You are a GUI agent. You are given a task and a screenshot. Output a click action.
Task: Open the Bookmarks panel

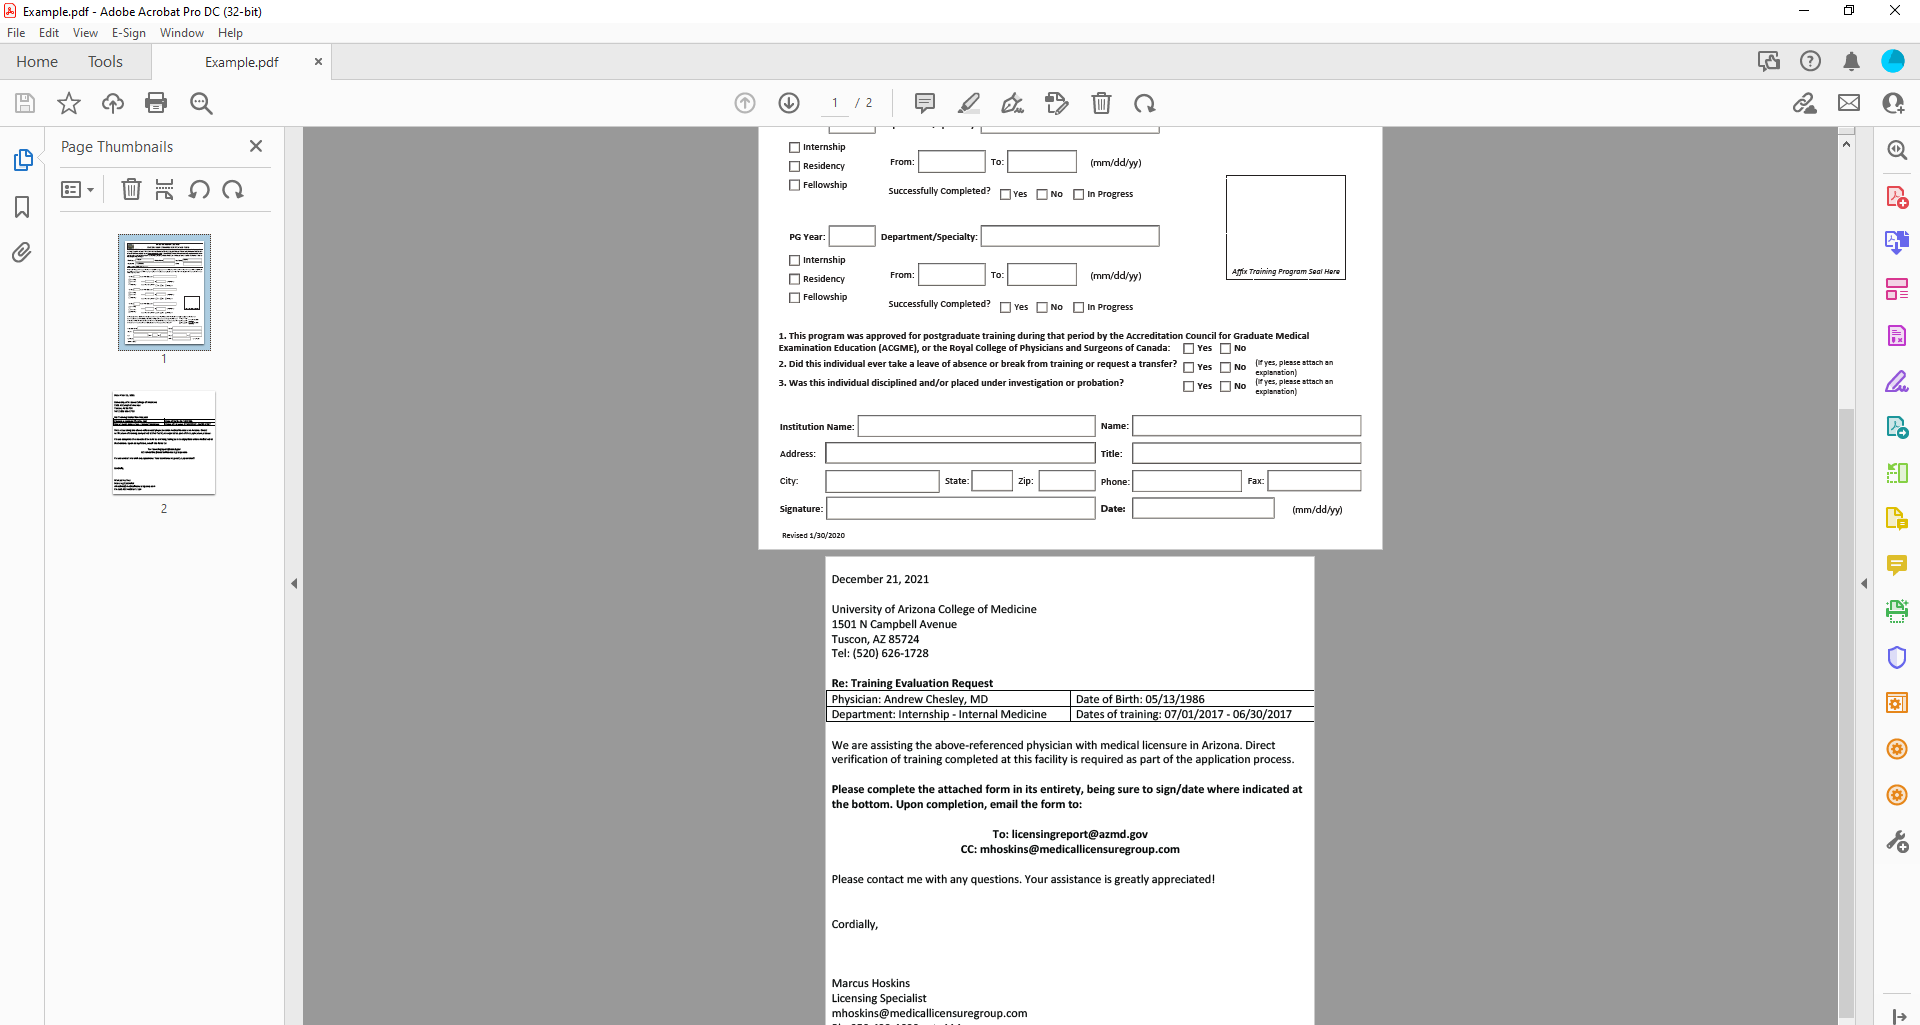22,207
